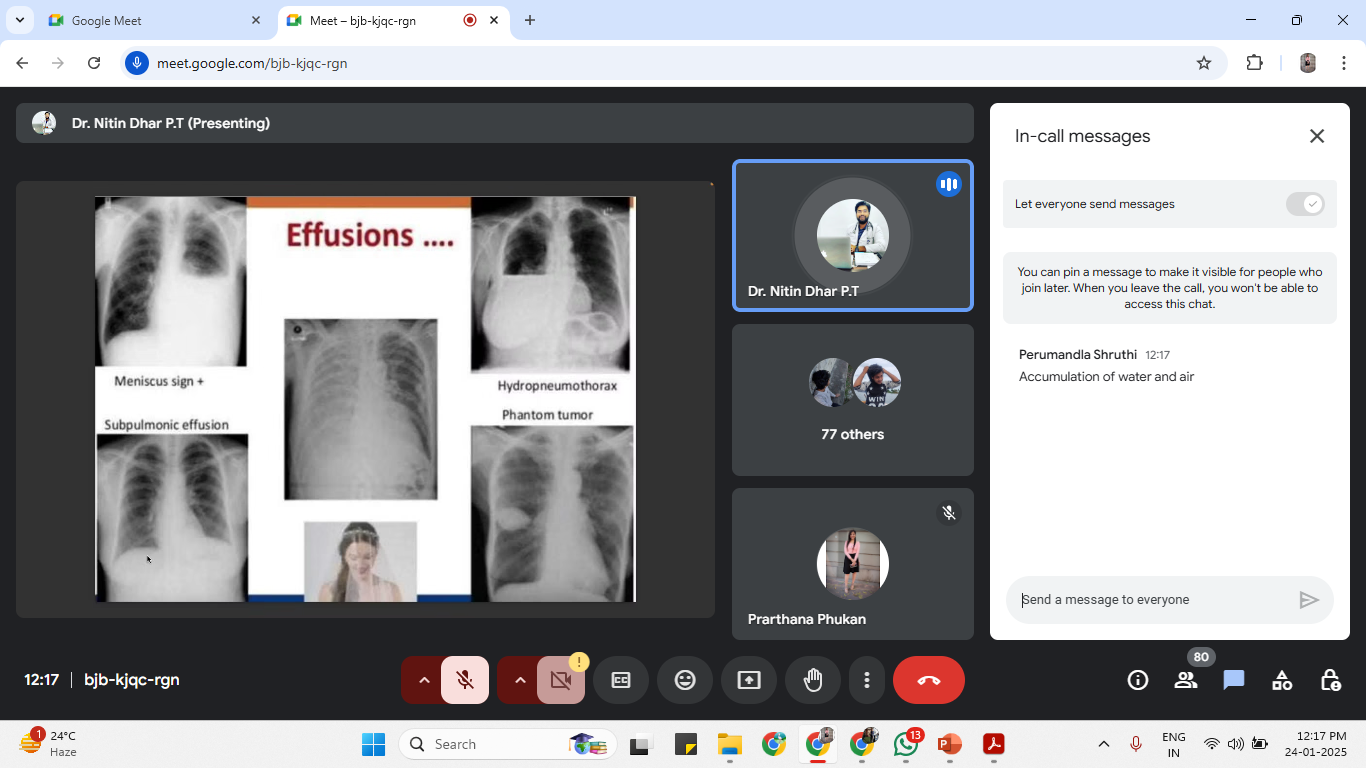Open the taskbar clock and date

1316,744
